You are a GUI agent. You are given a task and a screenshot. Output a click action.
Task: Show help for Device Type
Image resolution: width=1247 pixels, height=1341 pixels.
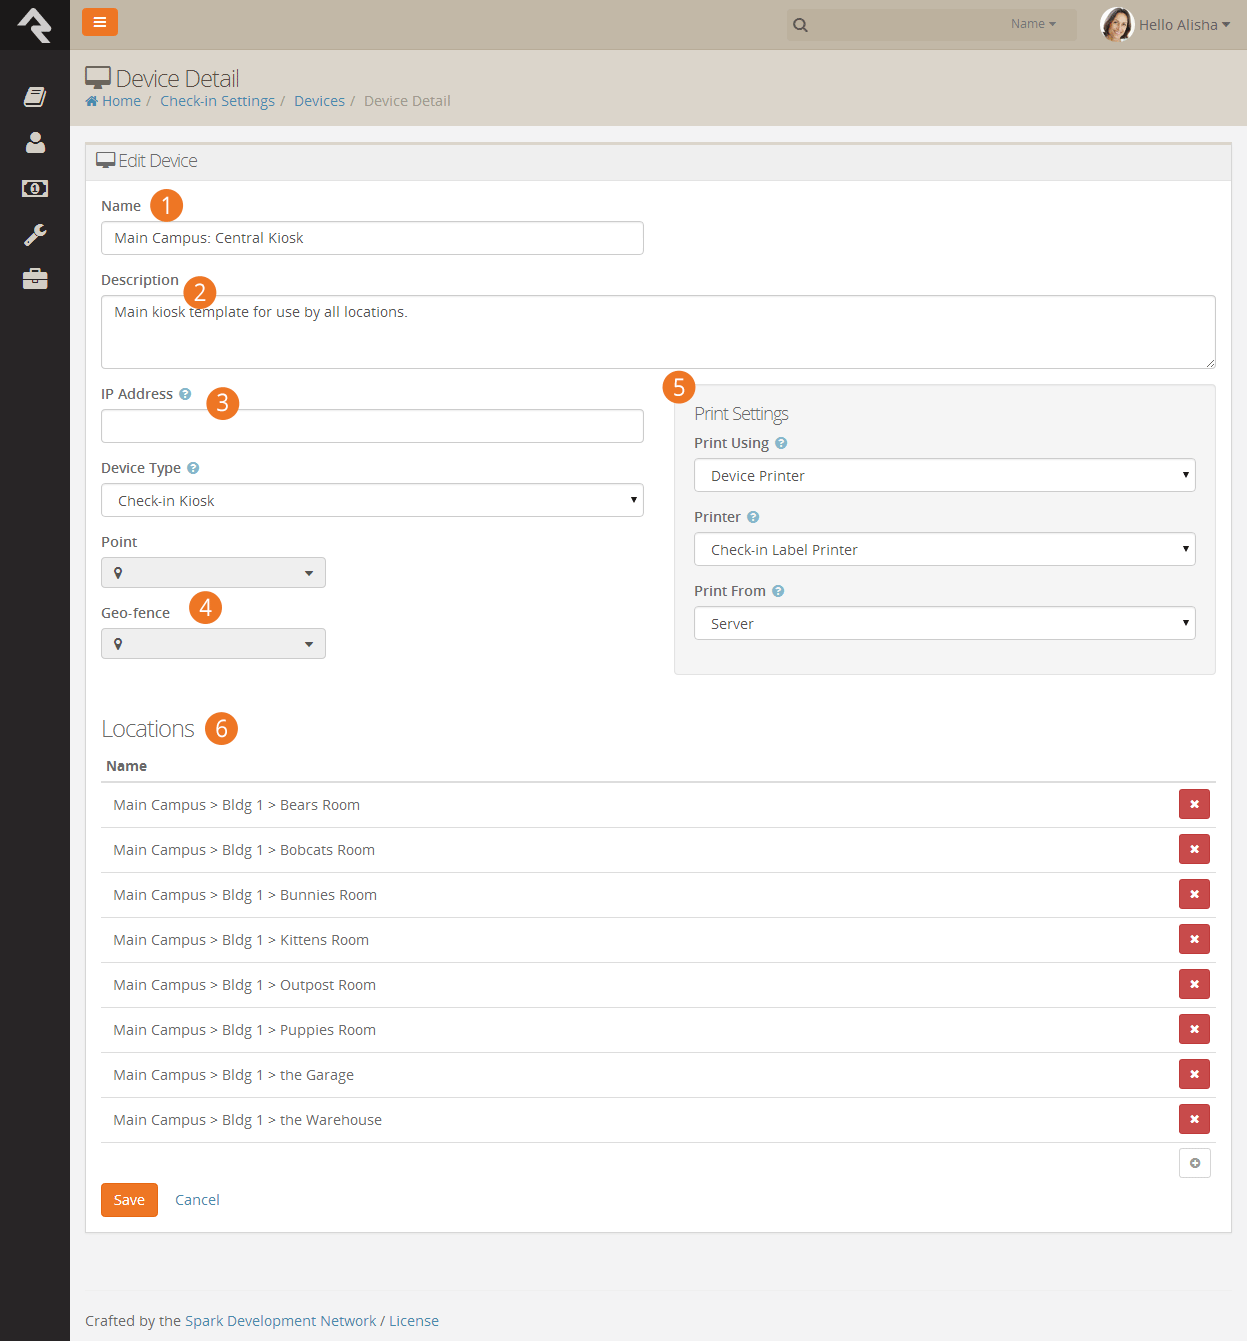pos(193,468)
